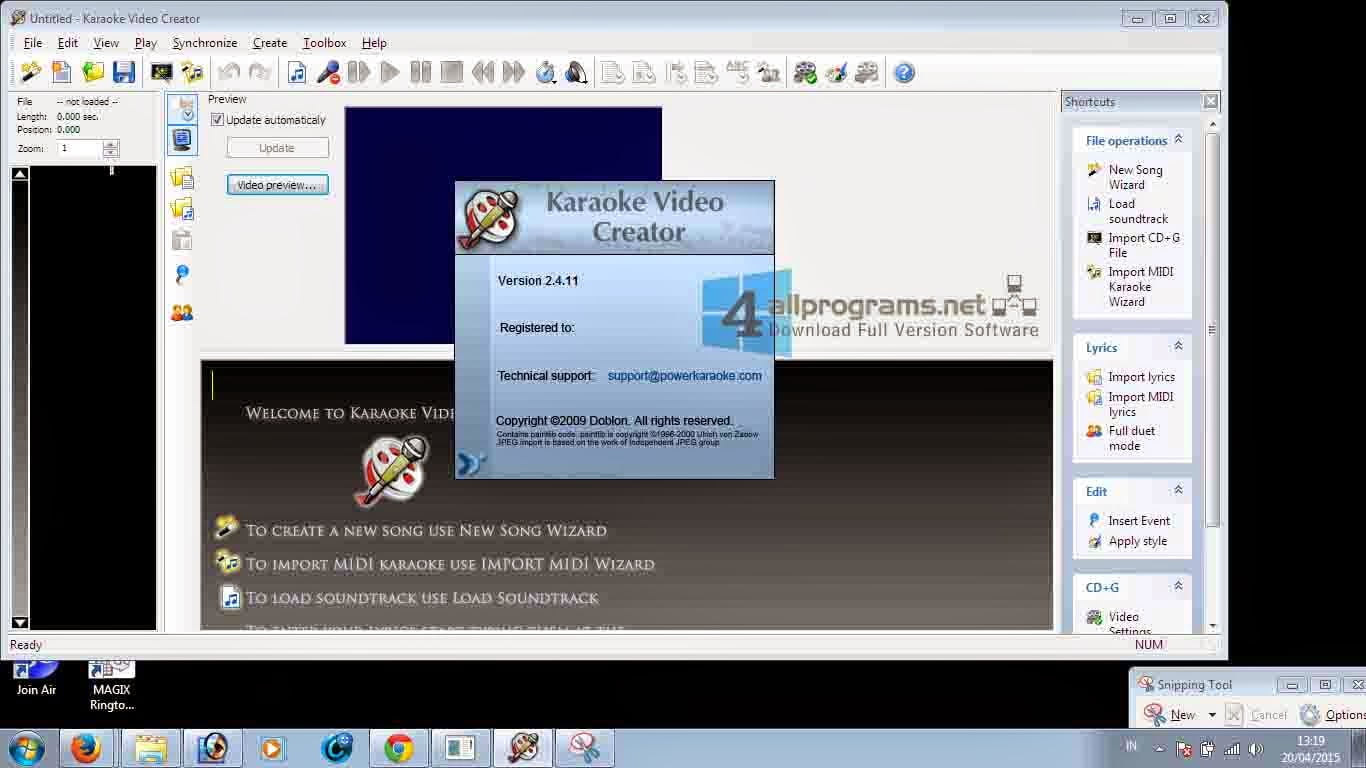The width and height of the screenshot is (1366, 768).
Task: Click Options in the Snipping Tool window
Action: [1332, 715]
